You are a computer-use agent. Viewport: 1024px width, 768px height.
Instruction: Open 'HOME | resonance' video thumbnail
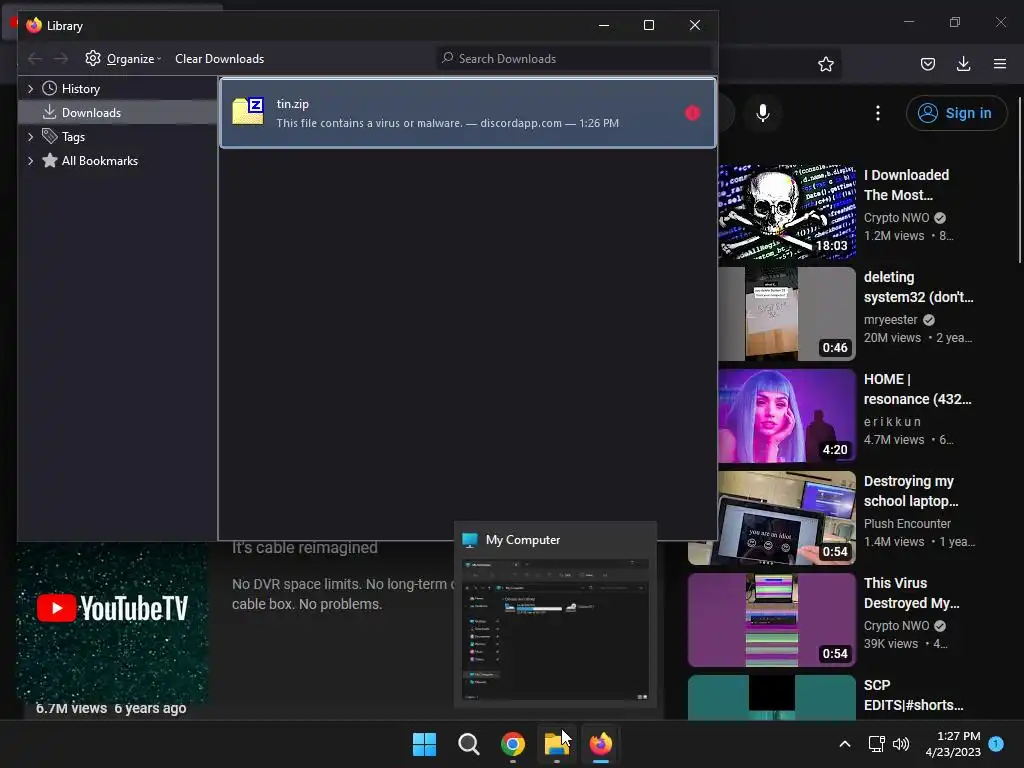[x=787, y=415]
